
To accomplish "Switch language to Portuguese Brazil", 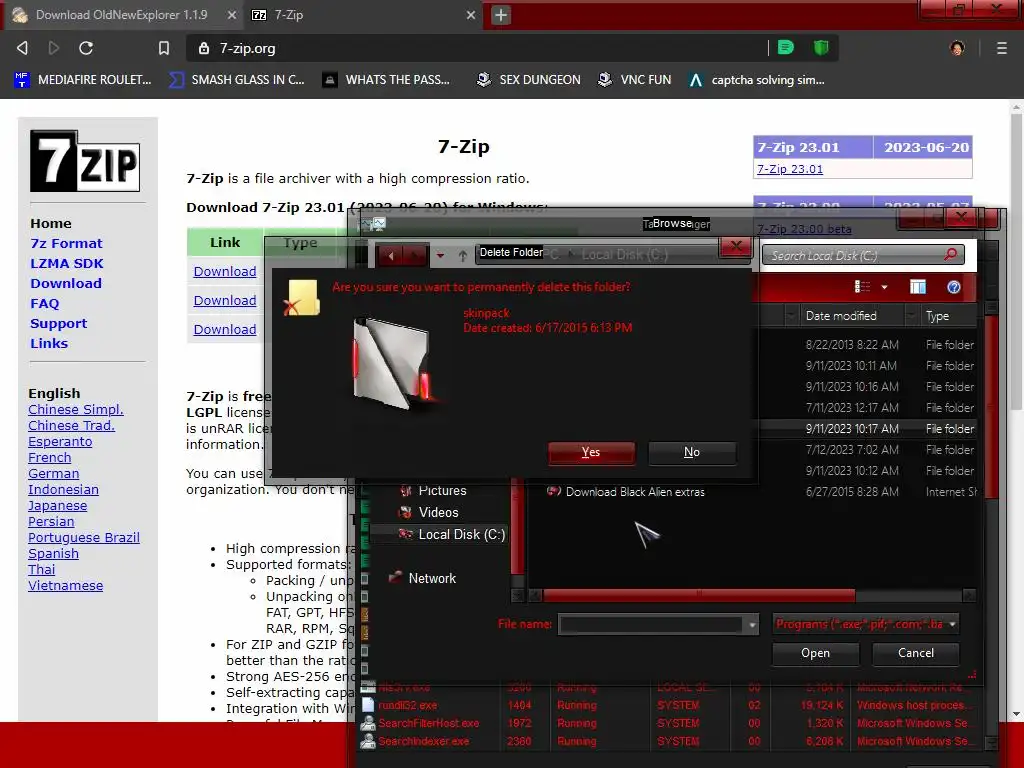I will tap(84, 537).
